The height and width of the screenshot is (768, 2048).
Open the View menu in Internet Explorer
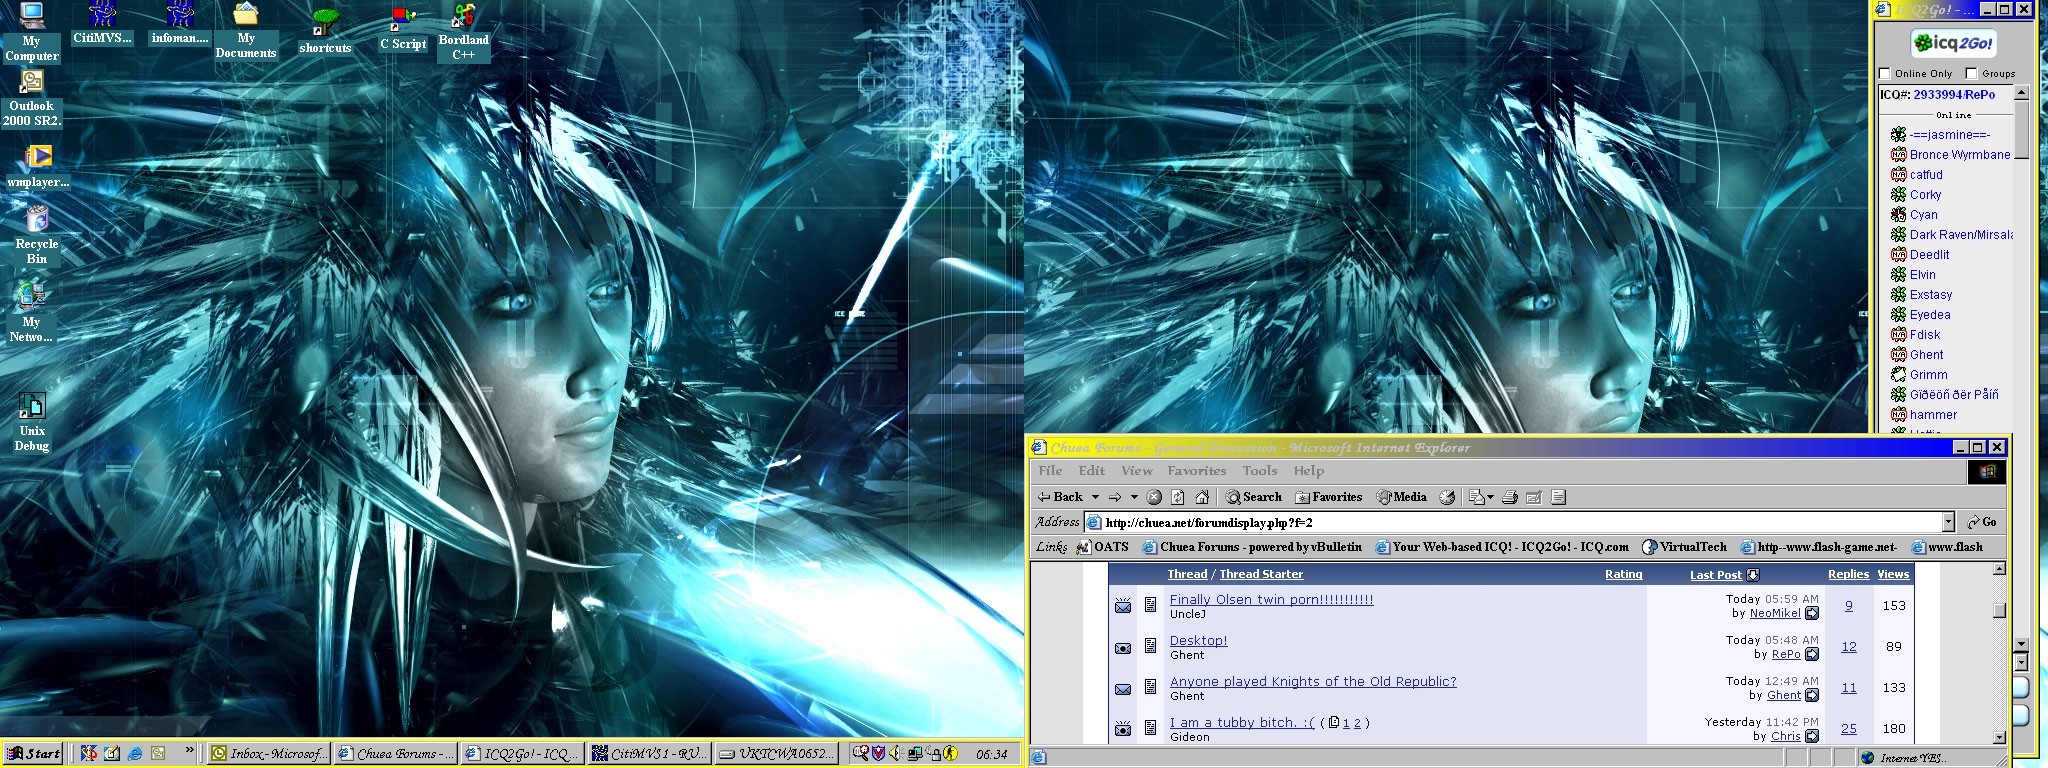click(x=1136, y=471)
